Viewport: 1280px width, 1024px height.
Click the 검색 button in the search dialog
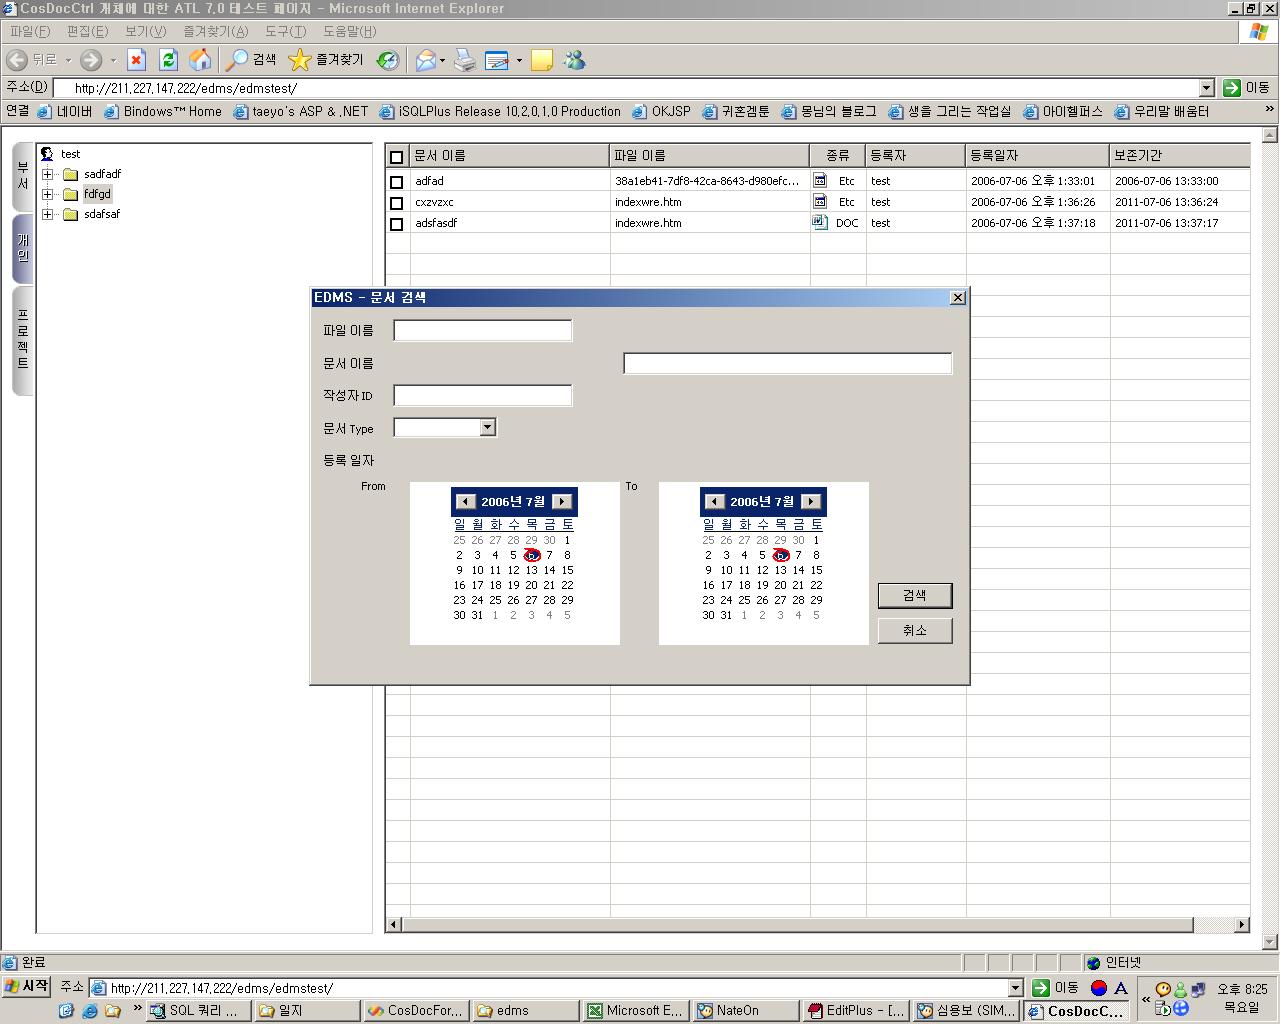(x=914, y=595)
